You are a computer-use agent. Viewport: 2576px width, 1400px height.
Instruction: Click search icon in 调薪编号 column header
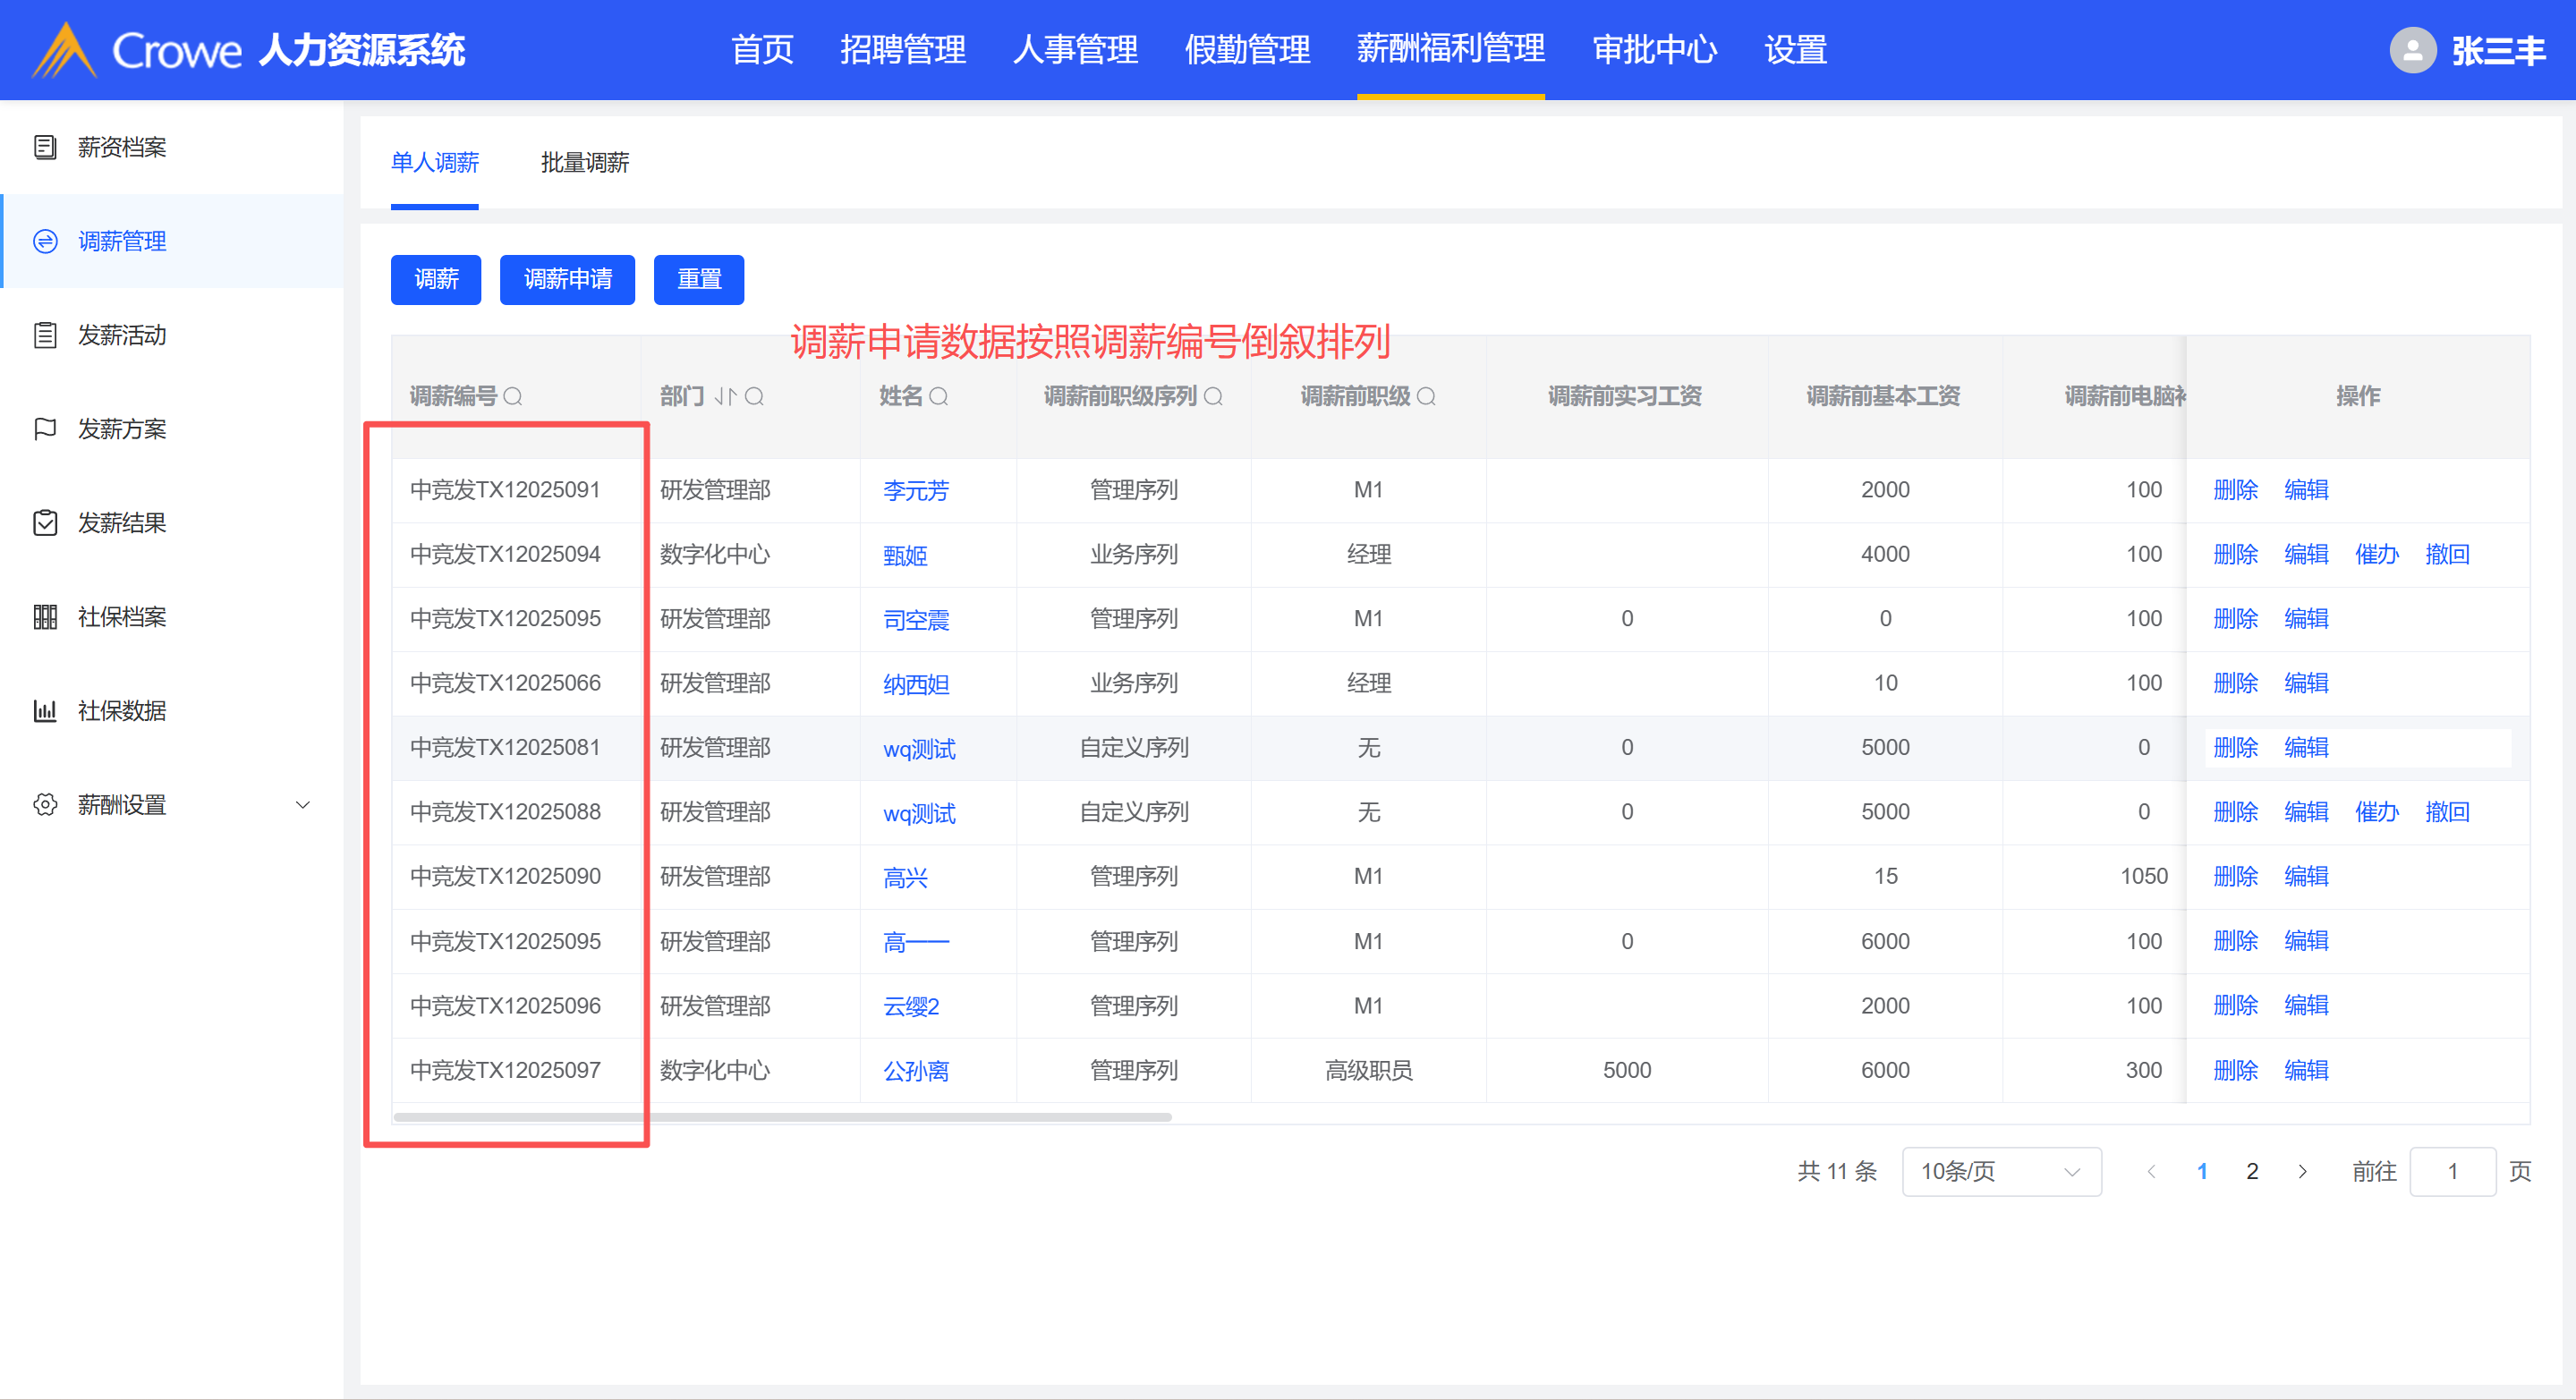[513, 397]
